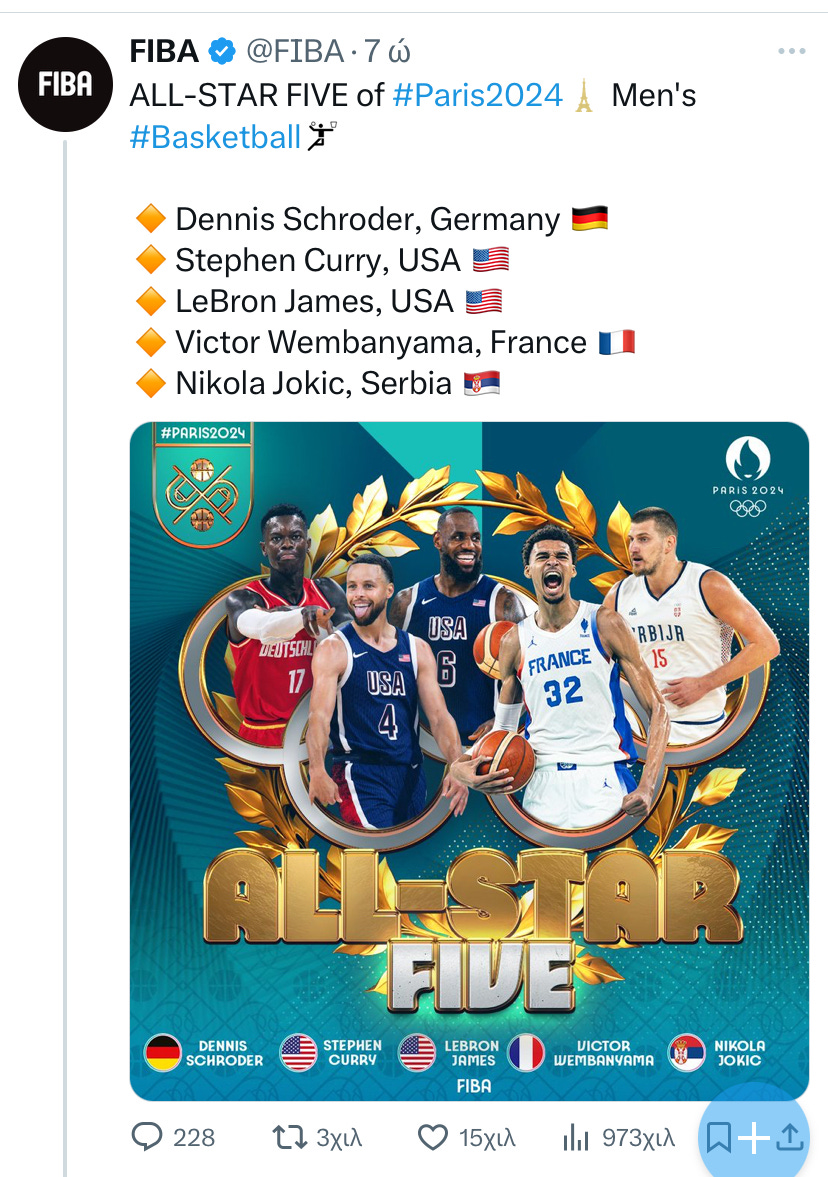Open the @FIBA handle
828x1177 pixels.
click(294, 51)
